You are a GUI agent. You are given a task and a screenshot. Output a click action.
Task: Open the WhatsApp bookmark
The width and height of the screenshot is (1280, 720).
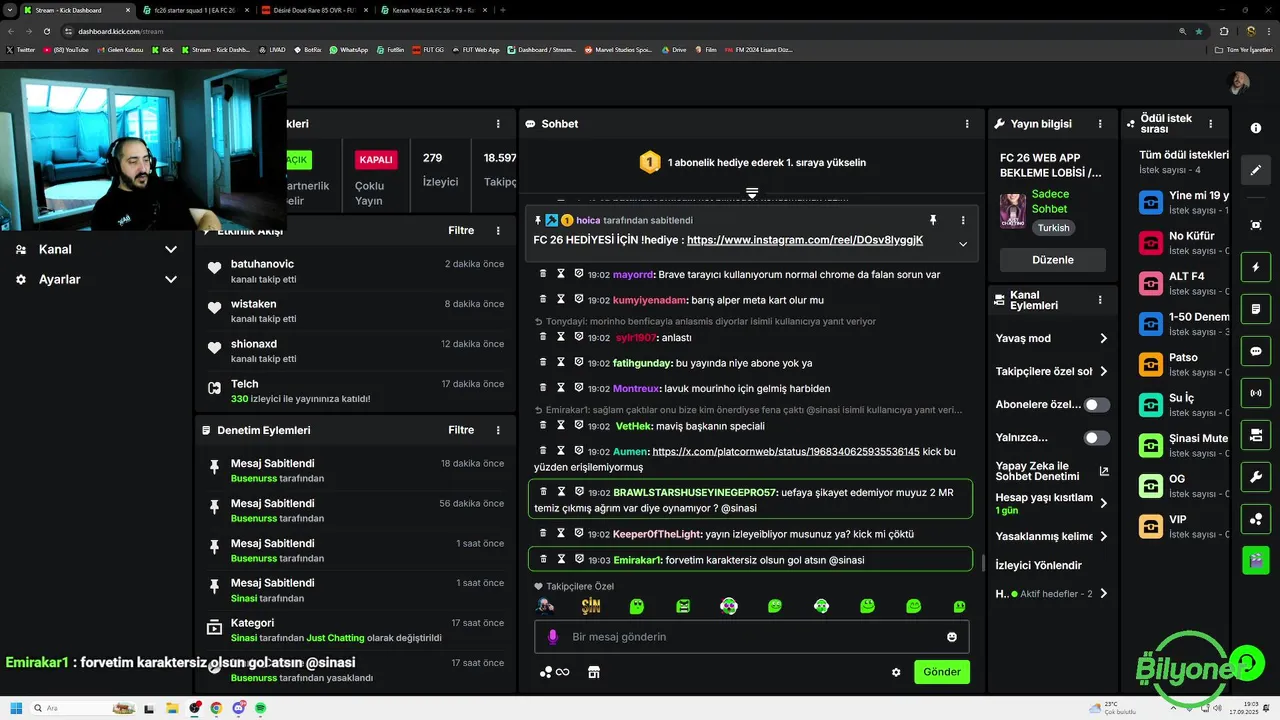pyautogui.click(x=348, y=49)
